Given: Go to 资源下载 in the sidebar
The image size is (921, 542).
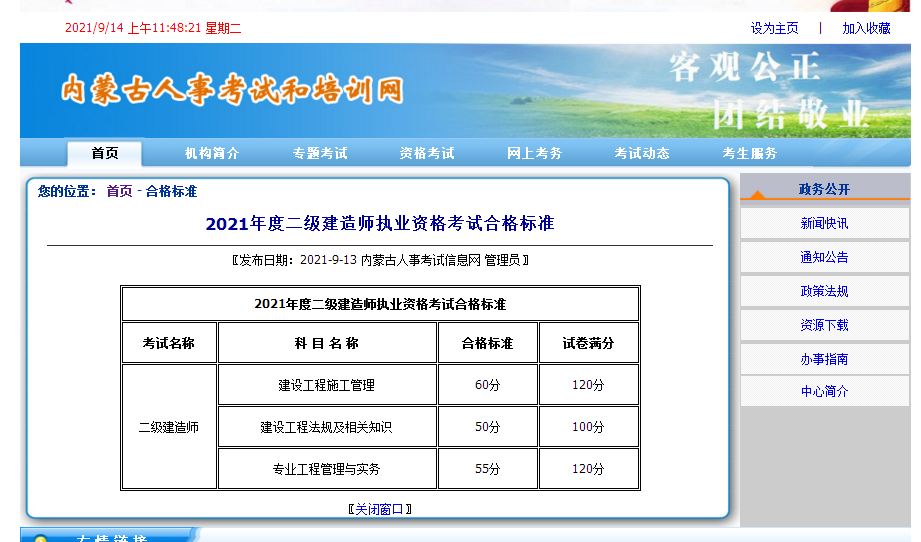Looking at the screenshot, I should [x=824, y=325].
